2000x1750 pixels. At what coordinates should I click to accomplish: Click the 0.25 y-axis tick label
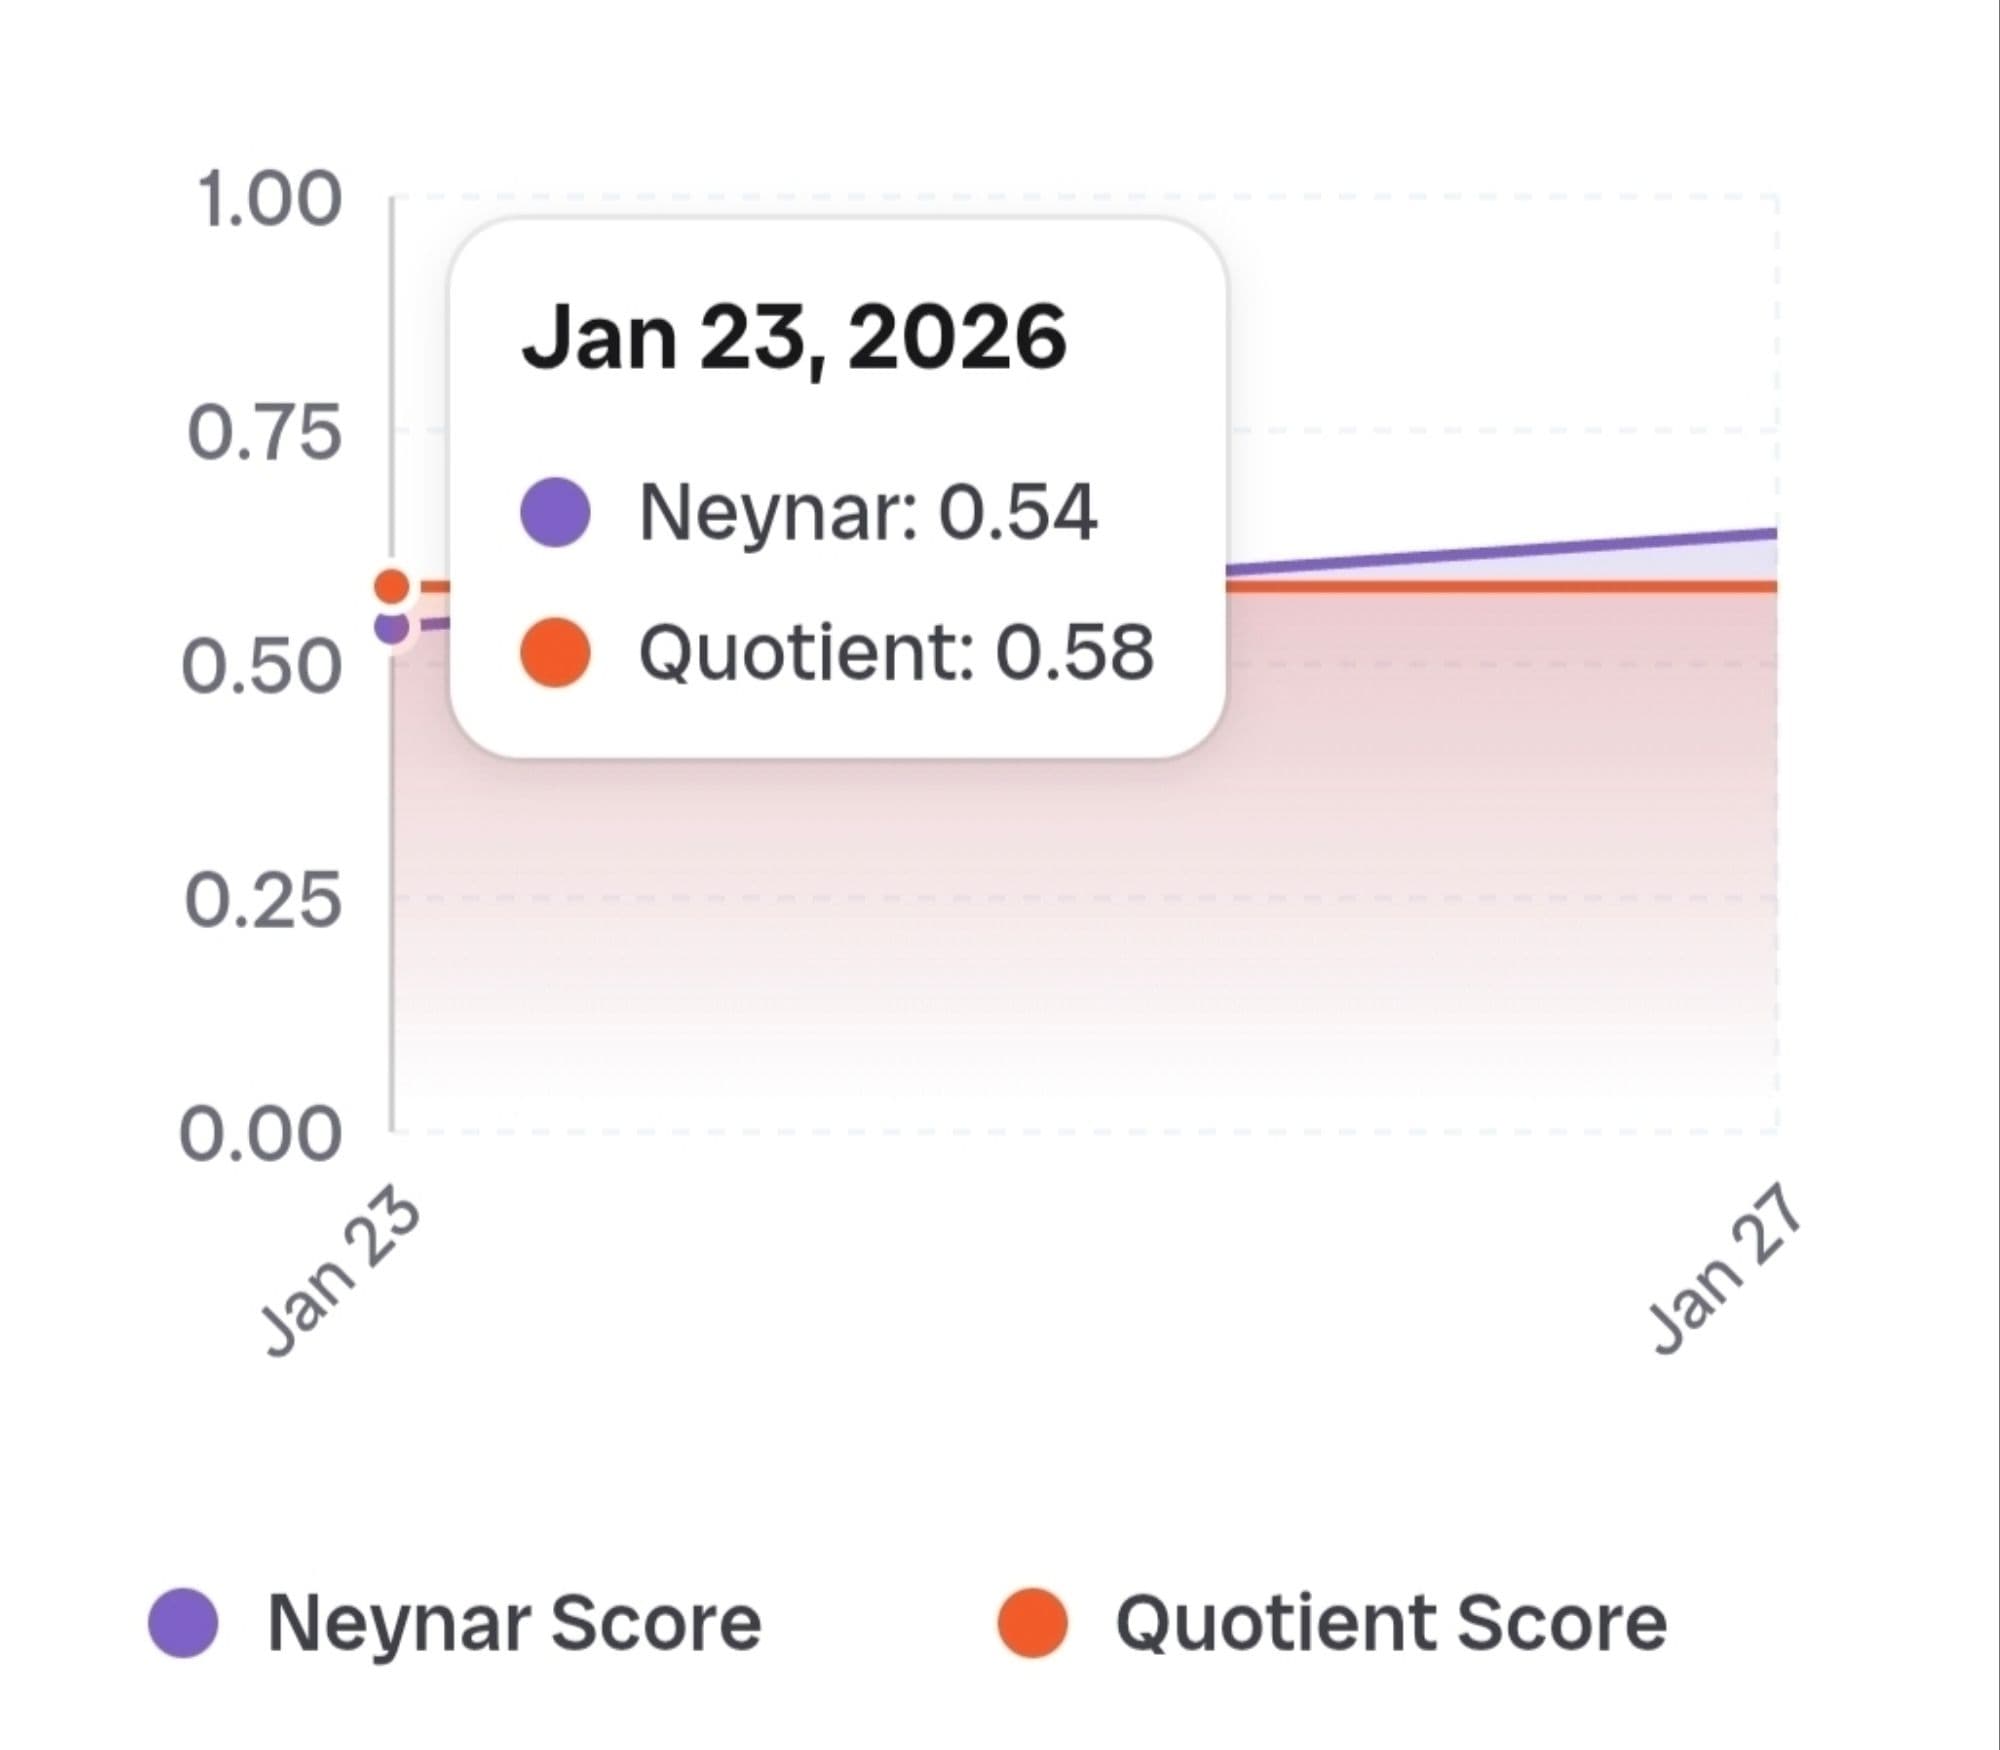[263, 900]
